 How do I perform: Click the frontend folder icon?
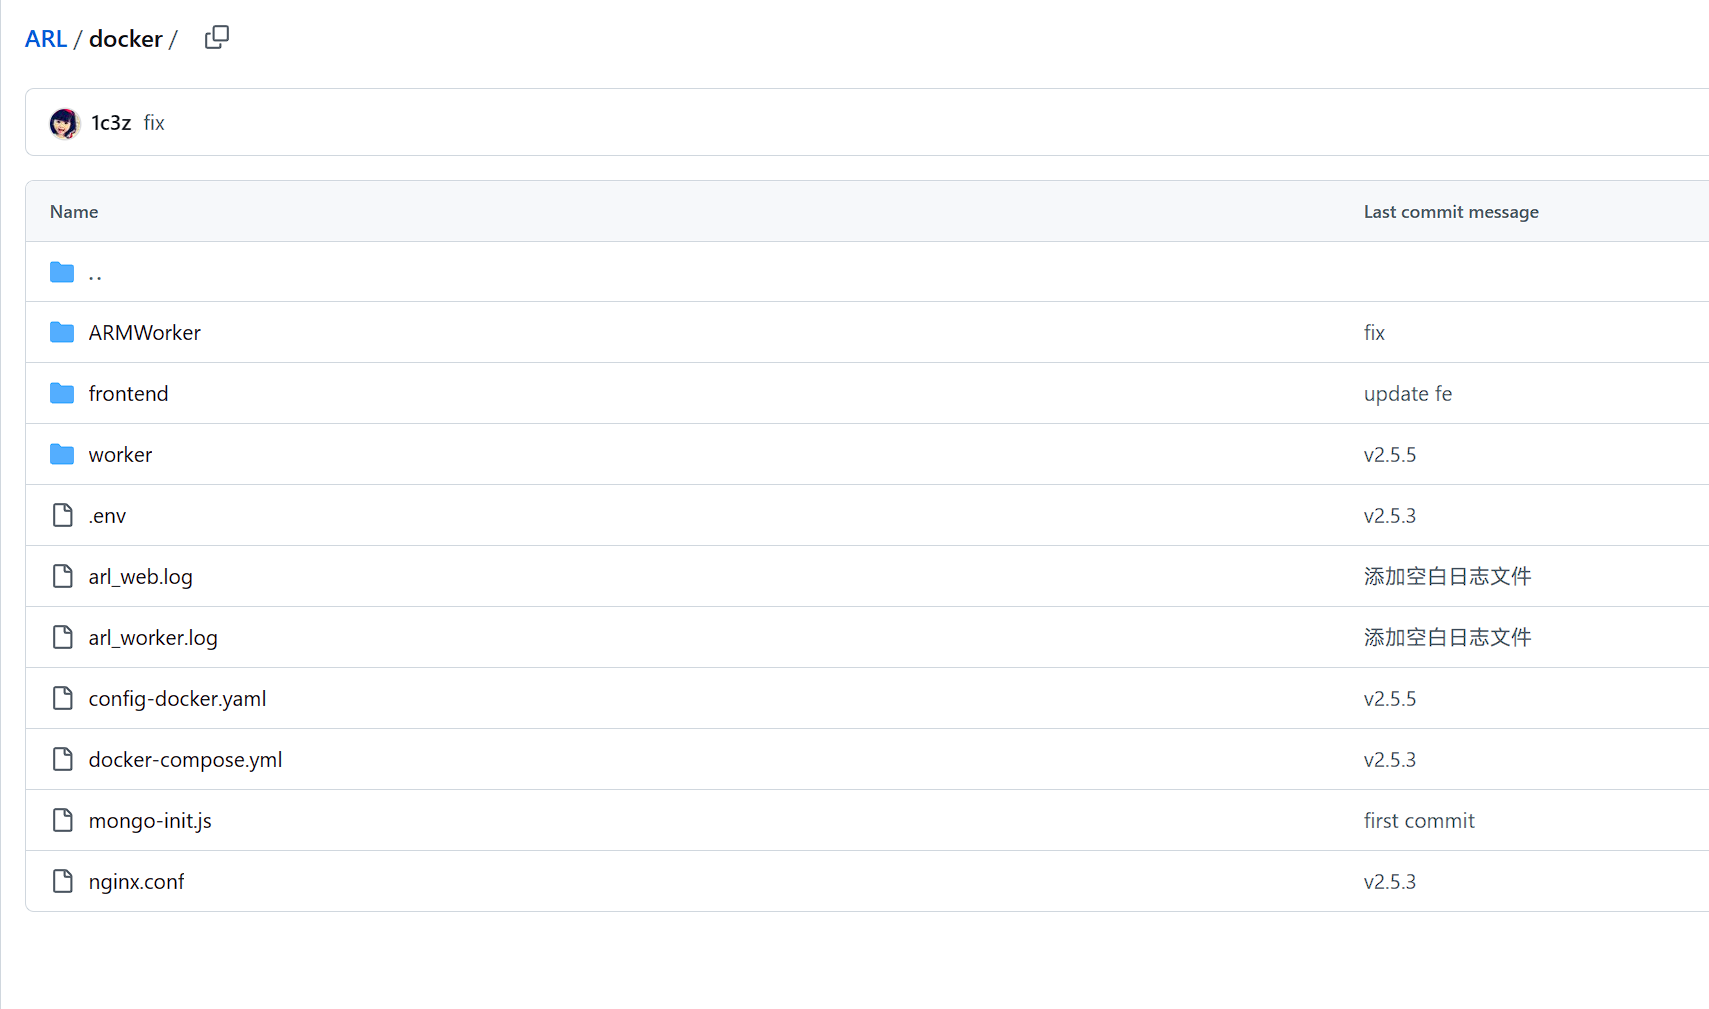(x=62, y=393)
